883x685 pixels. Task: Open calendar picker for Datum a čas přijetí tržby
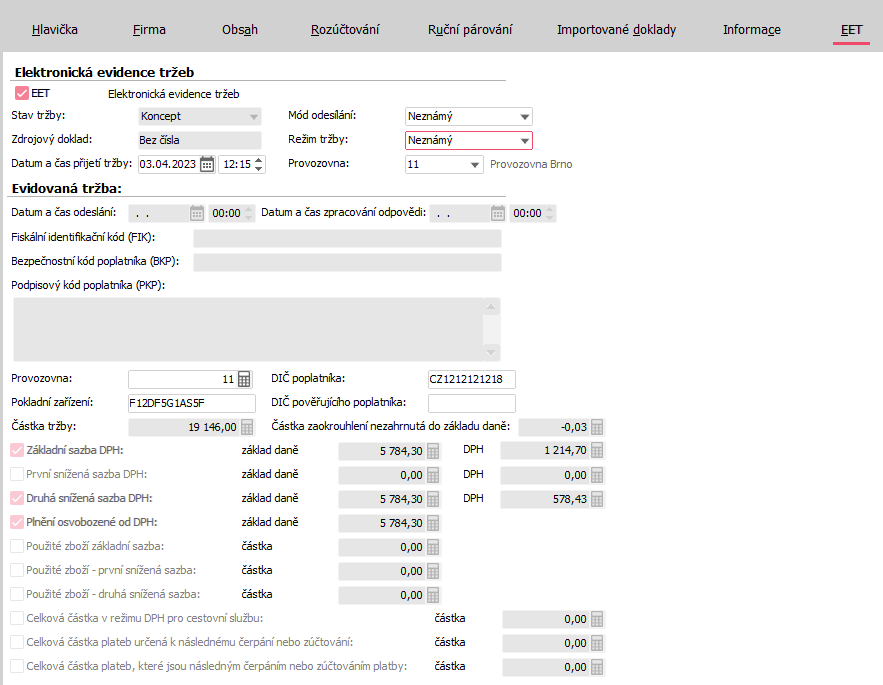tap(207, 164)
